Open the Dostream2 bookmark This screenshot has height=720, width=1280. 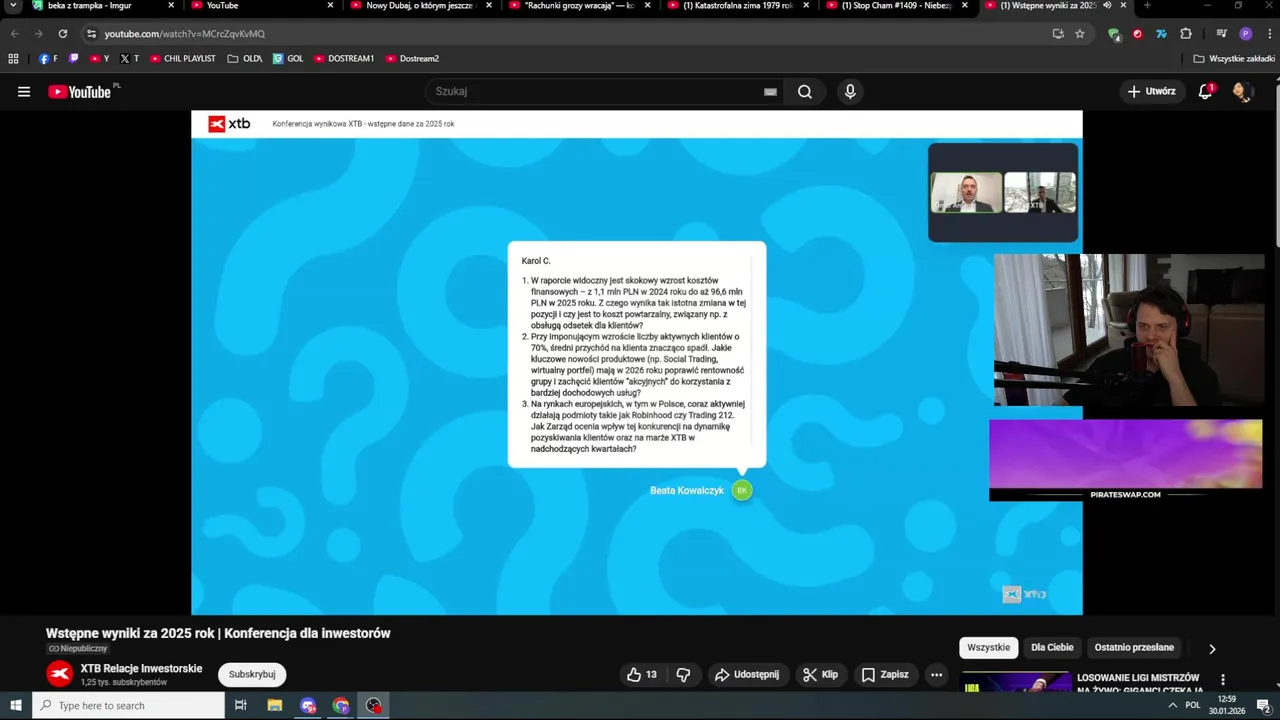(412, 59)
